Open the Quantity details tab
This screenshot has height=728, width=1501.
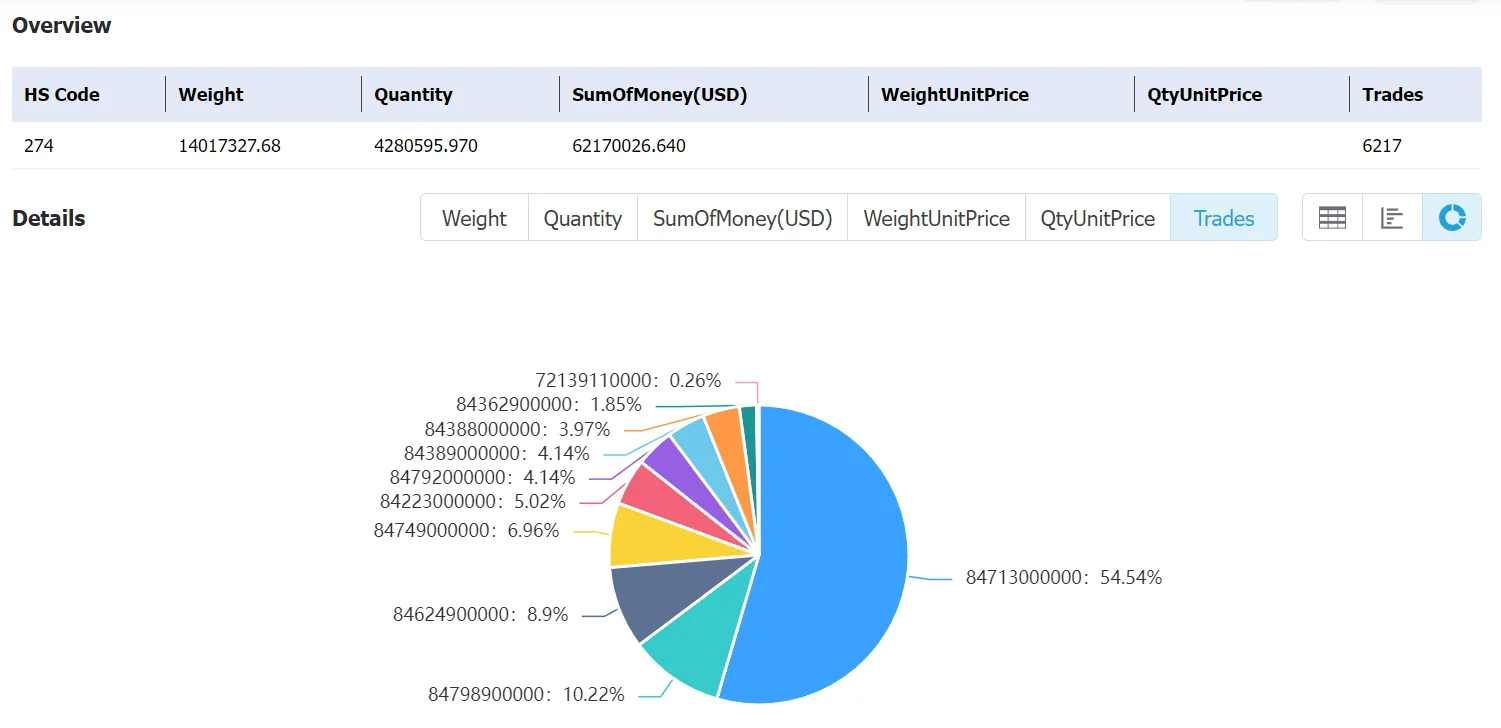click(583, 218)
